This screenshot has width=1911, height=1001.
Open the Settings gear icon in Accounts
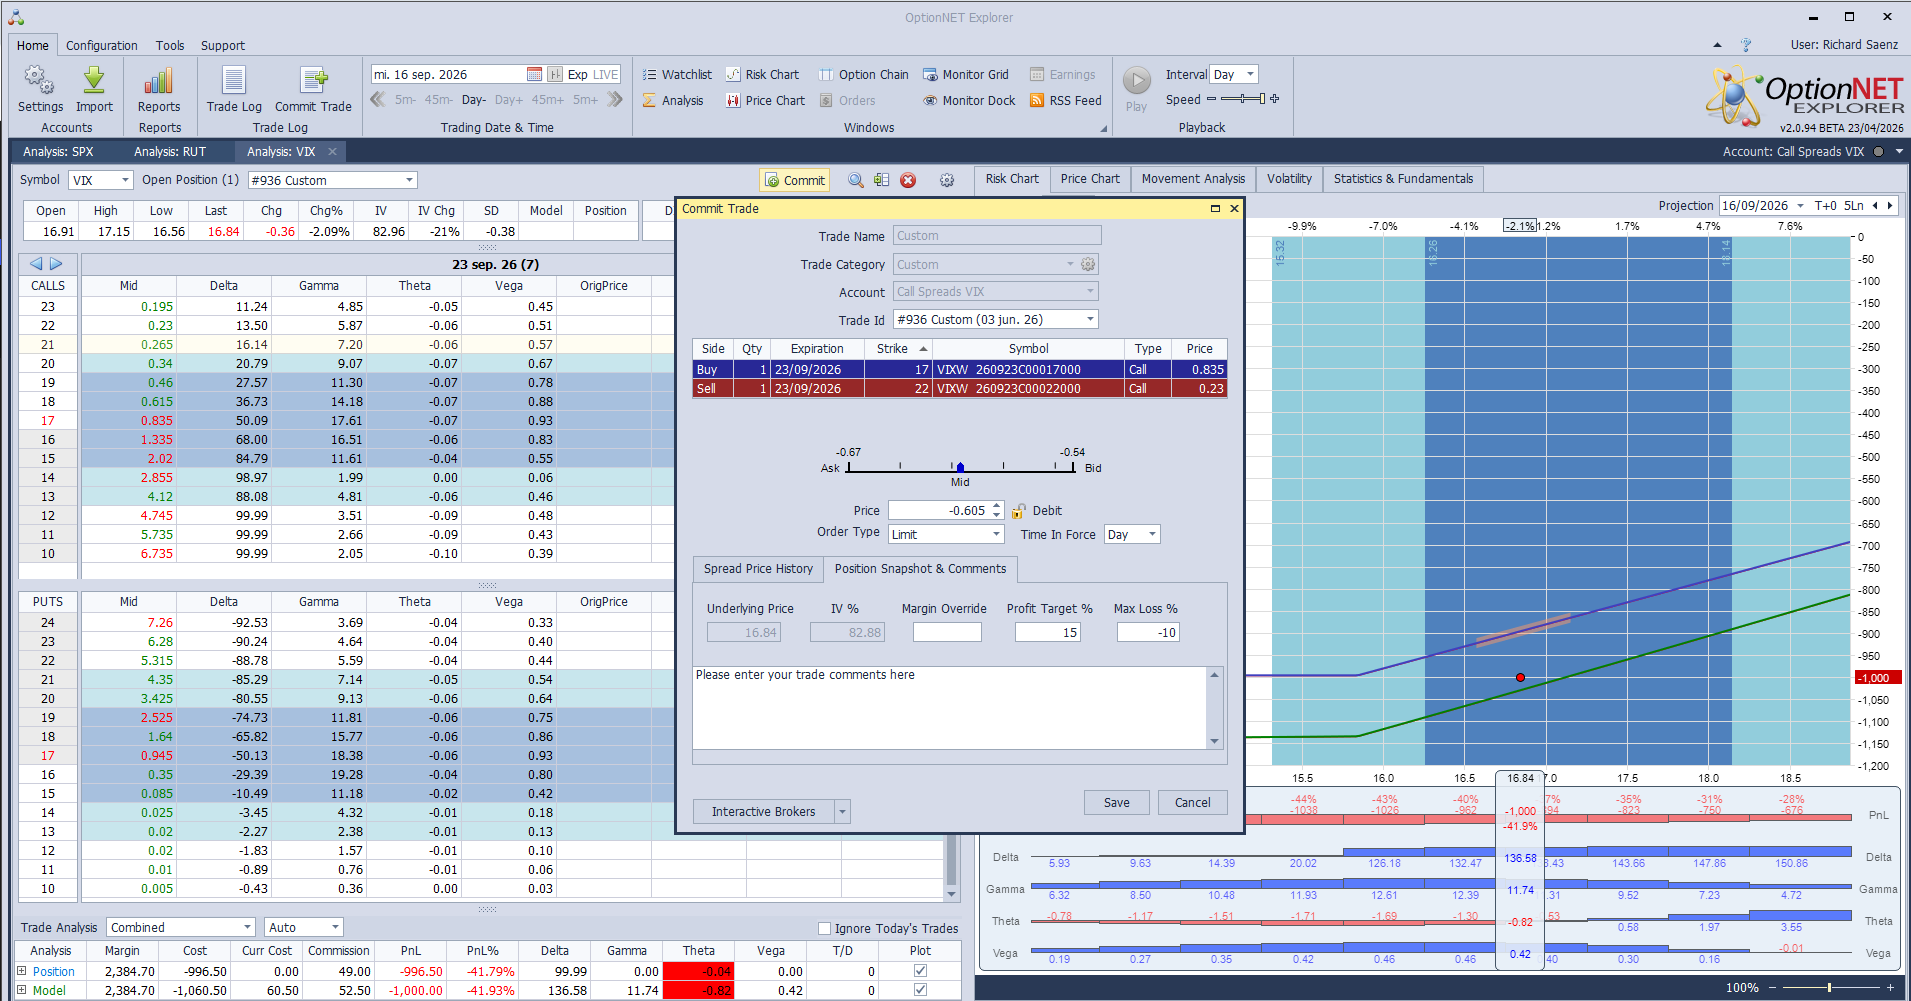pyautogui.click(x=40, y=81)
